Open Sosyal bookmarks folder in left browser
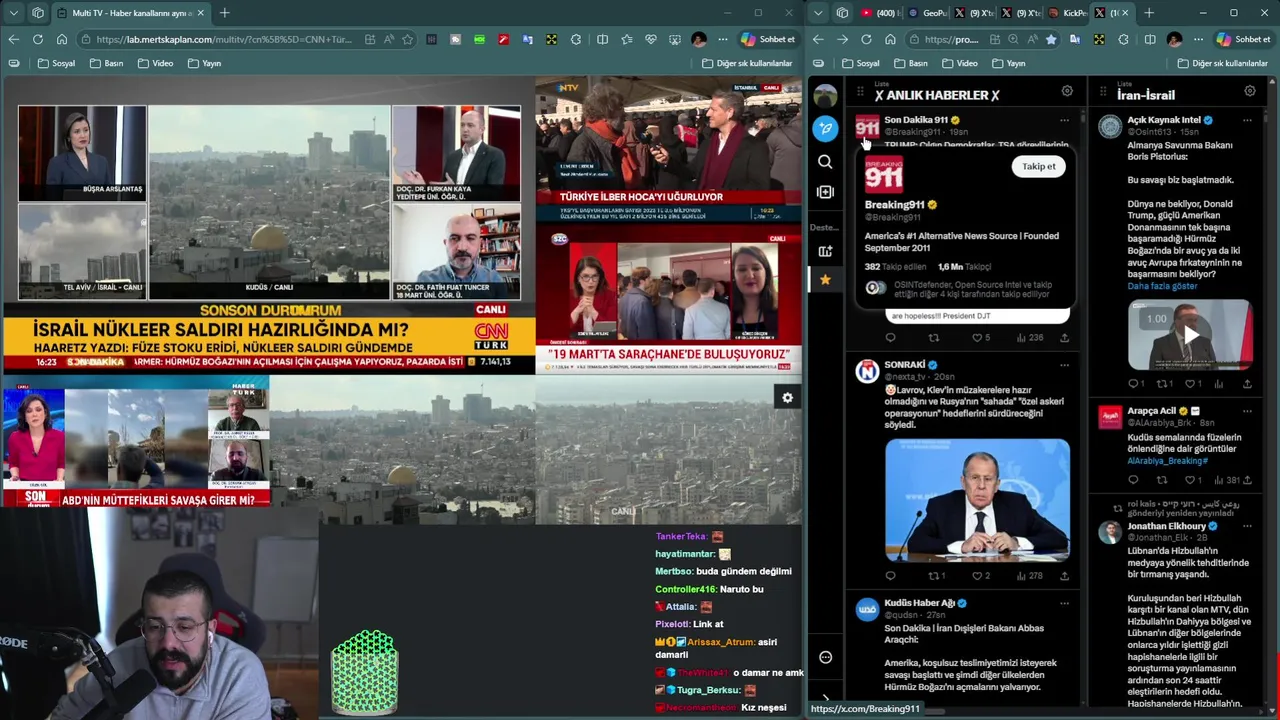Screen dimensions: 1280x720 point(57,63)
